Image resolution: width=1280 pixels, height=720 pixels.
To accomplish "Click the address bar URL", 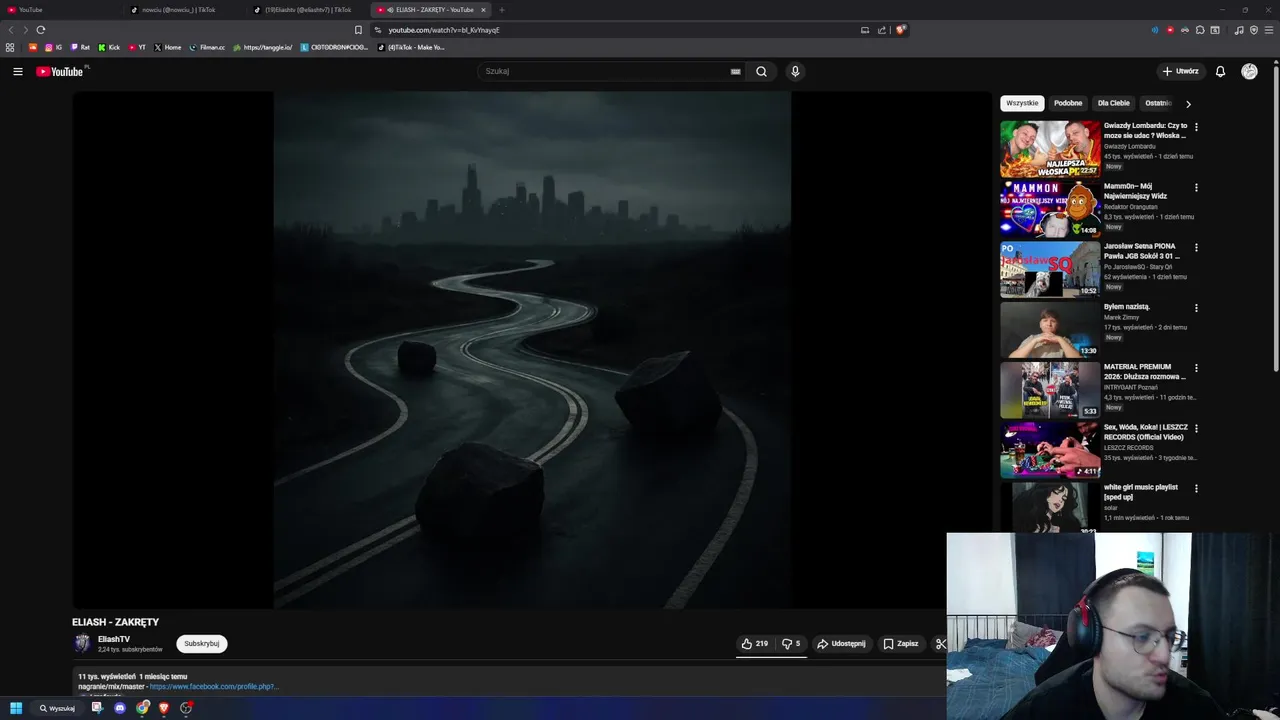I will pyautogui.click(x=444, y=30).
